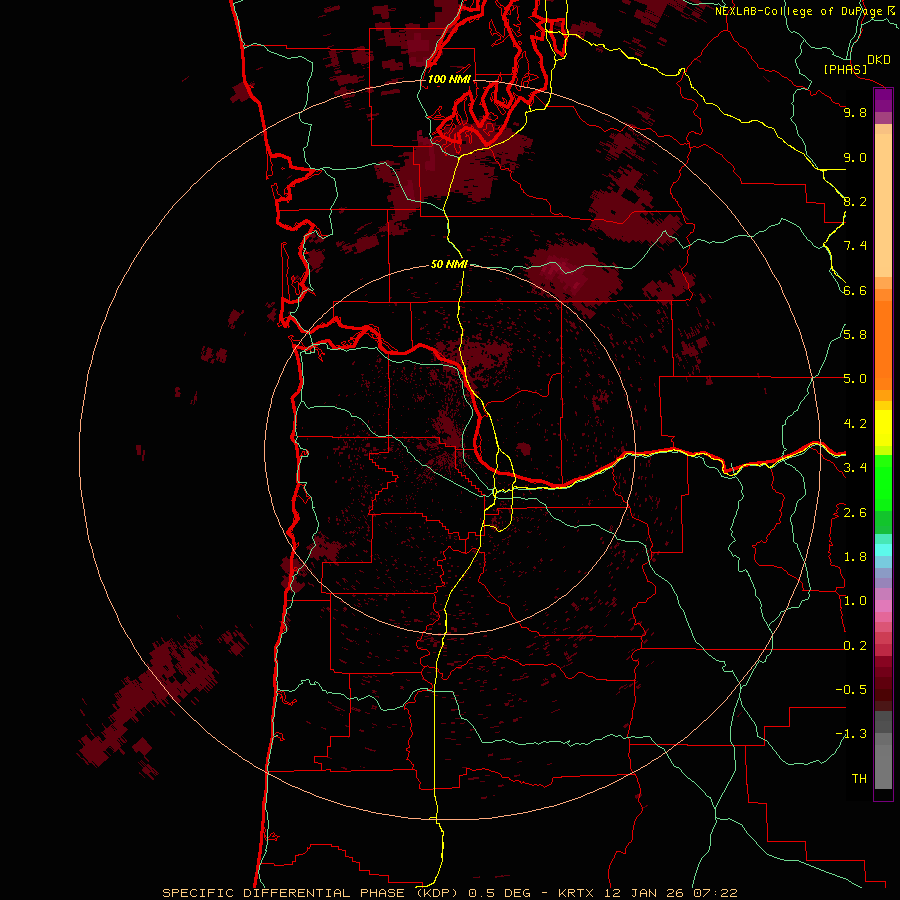The width and height of the screenshot is (900, 900).
Task: Pick the purple band atop the color scale
Action: (883, 101)
